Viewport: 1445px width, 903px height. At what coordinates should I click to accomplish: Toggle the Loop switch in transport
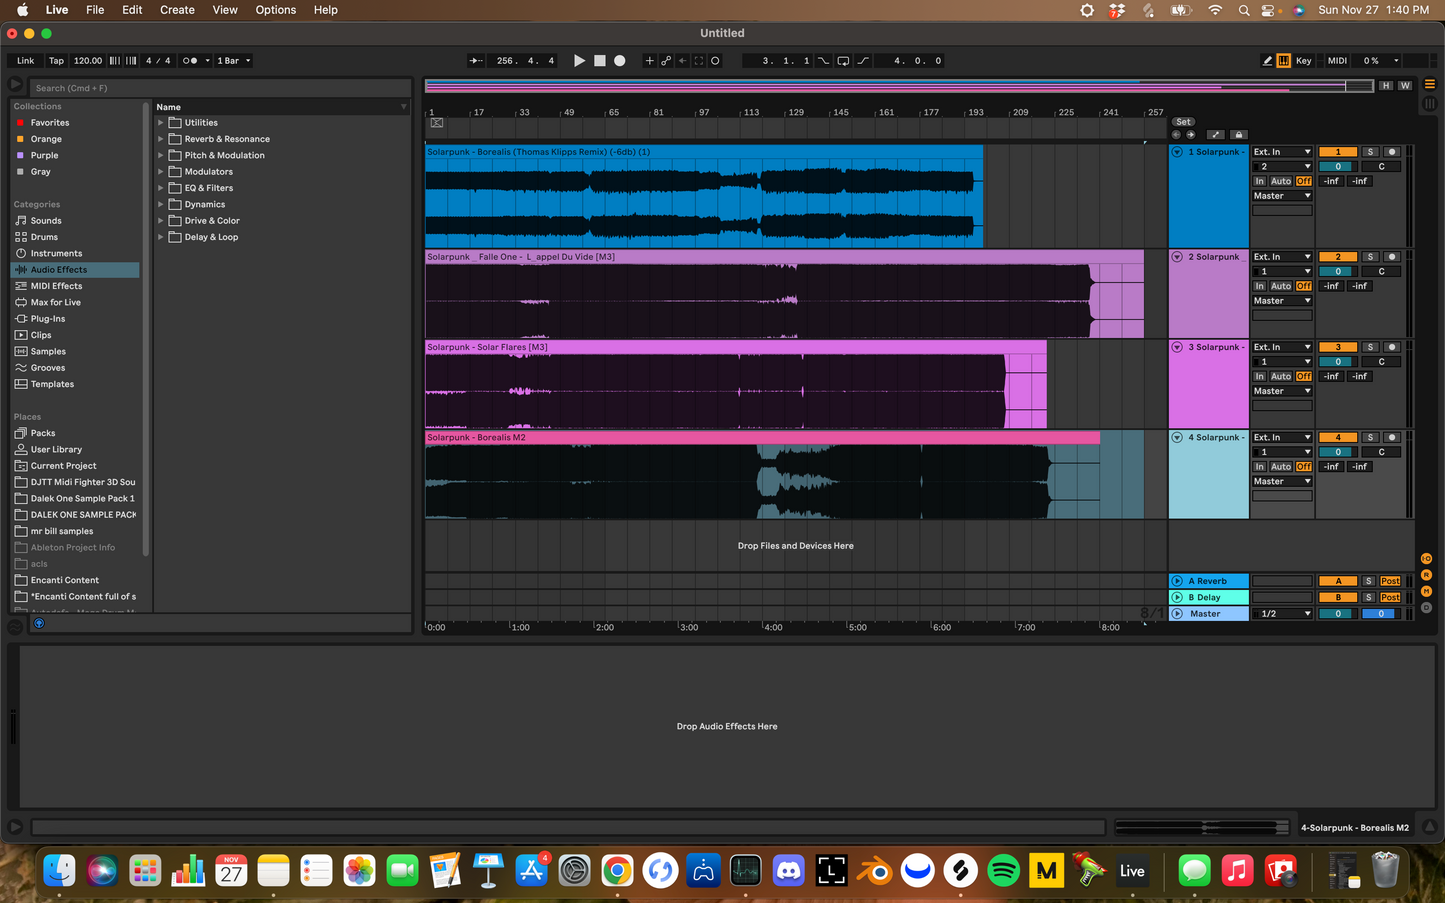[x=843, y=61]
